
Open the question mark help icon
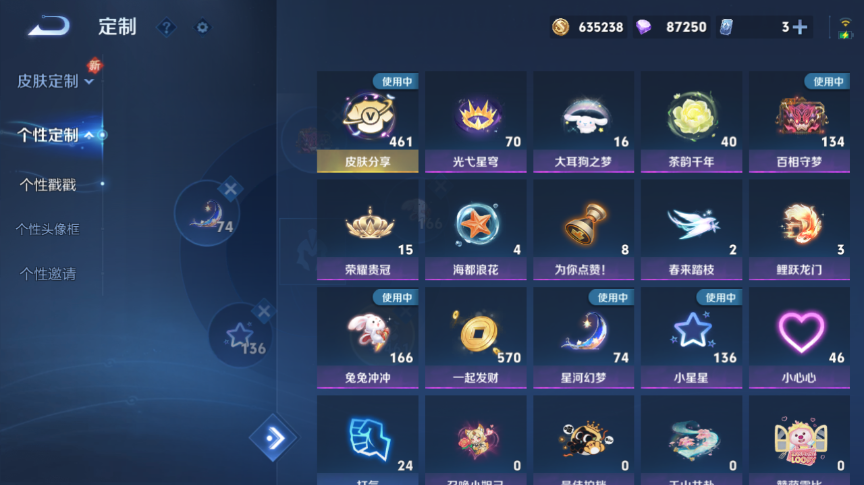(166, 27)
